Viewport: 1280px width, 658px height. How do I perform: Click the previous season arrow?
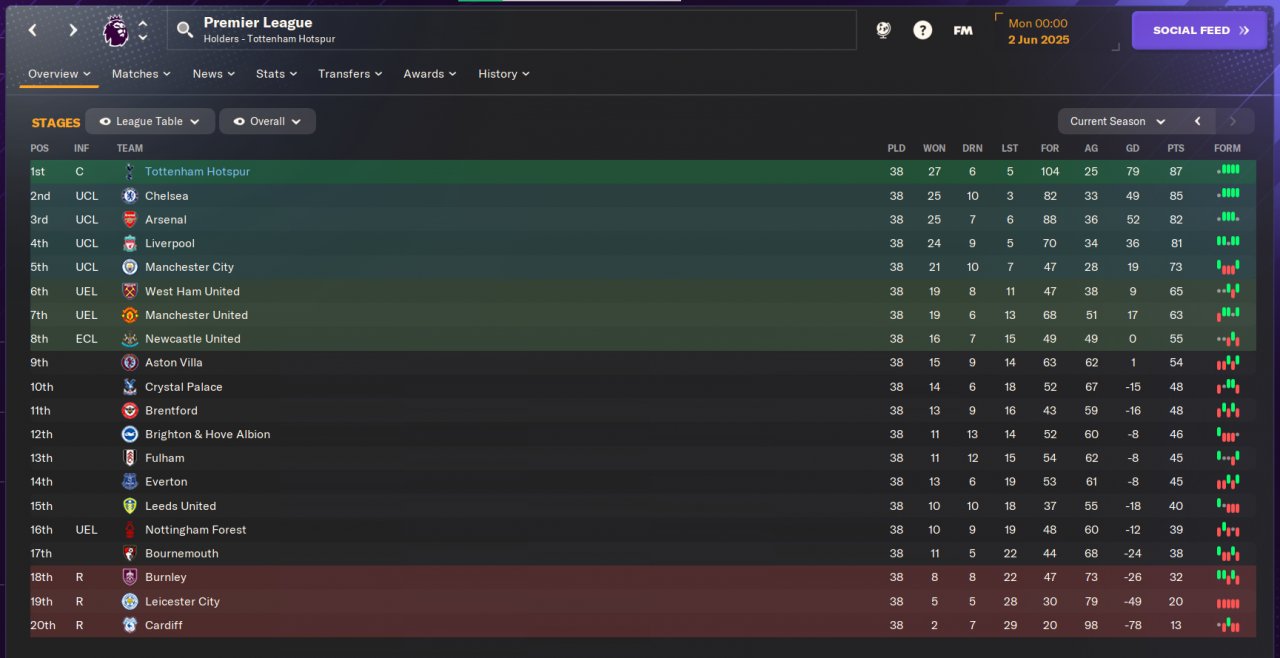click(1197, 121)
